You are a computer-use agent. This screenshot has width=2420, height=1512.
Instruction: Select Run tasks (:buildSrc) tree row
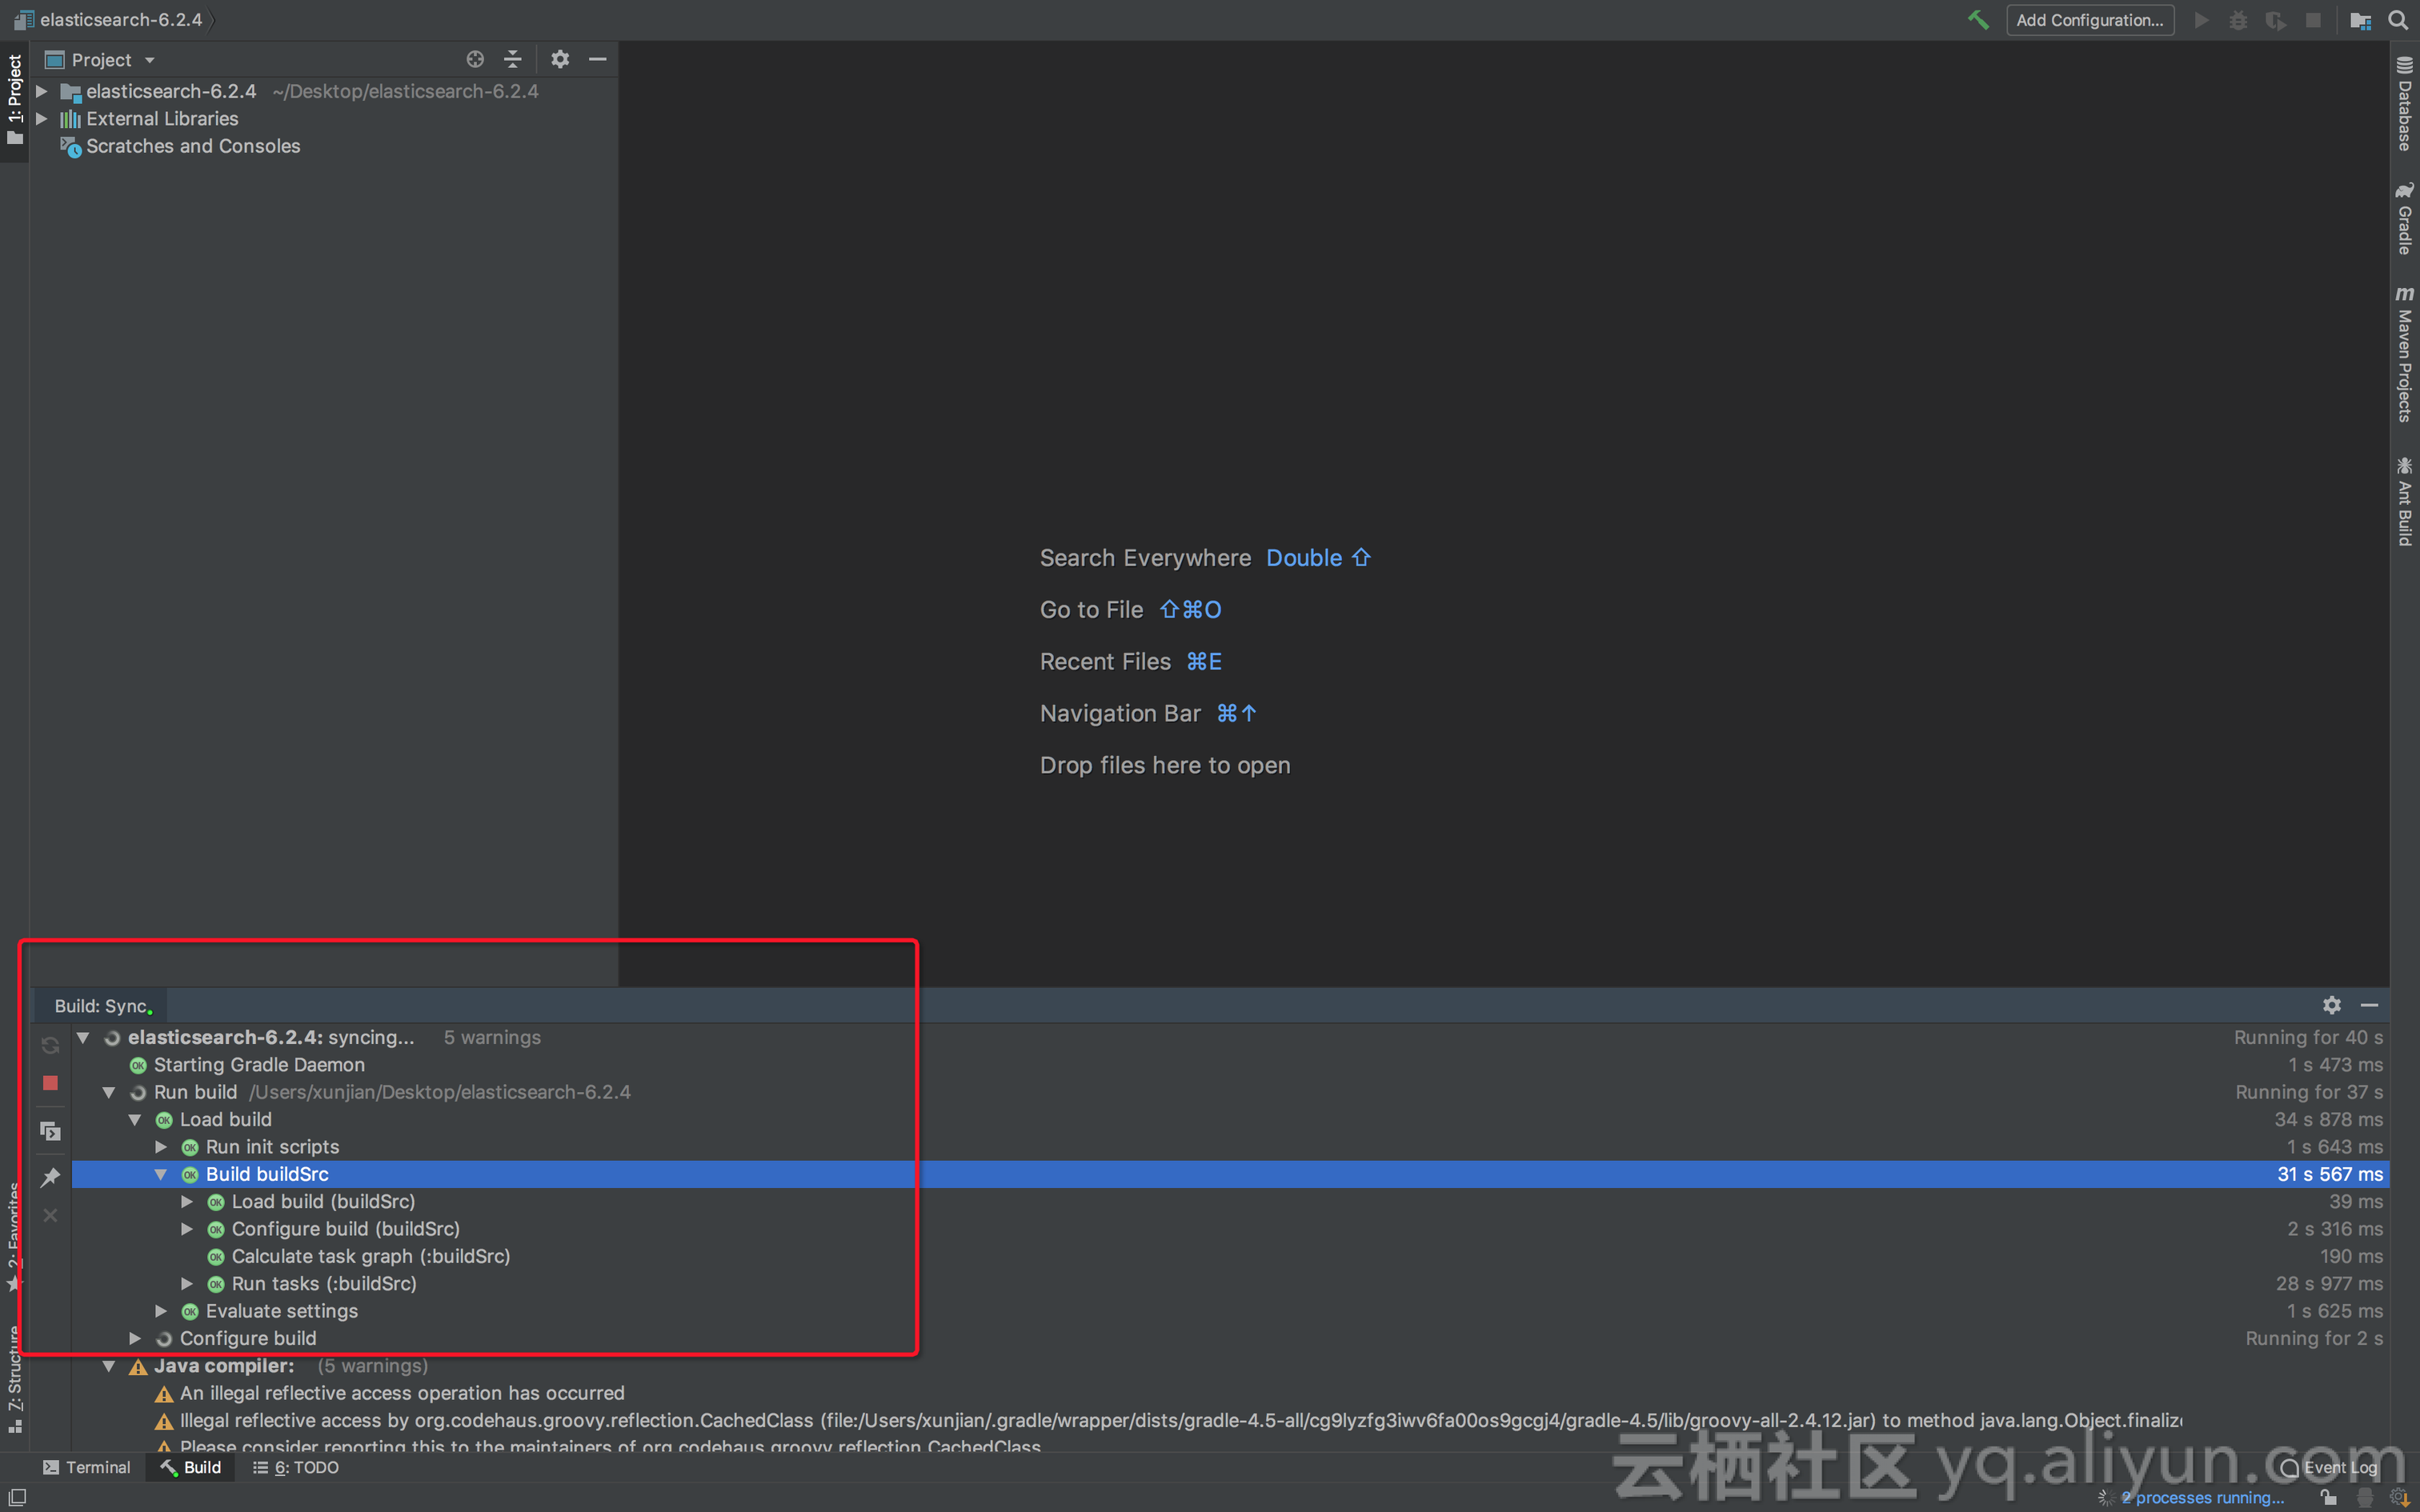click(323, 1283)
